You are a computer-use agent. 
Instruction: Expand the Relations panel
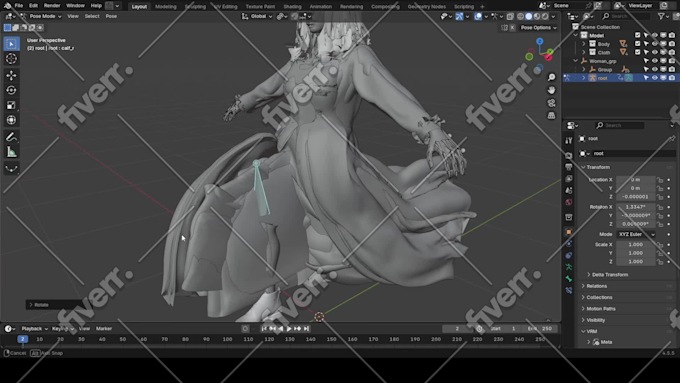pos(596,286)
